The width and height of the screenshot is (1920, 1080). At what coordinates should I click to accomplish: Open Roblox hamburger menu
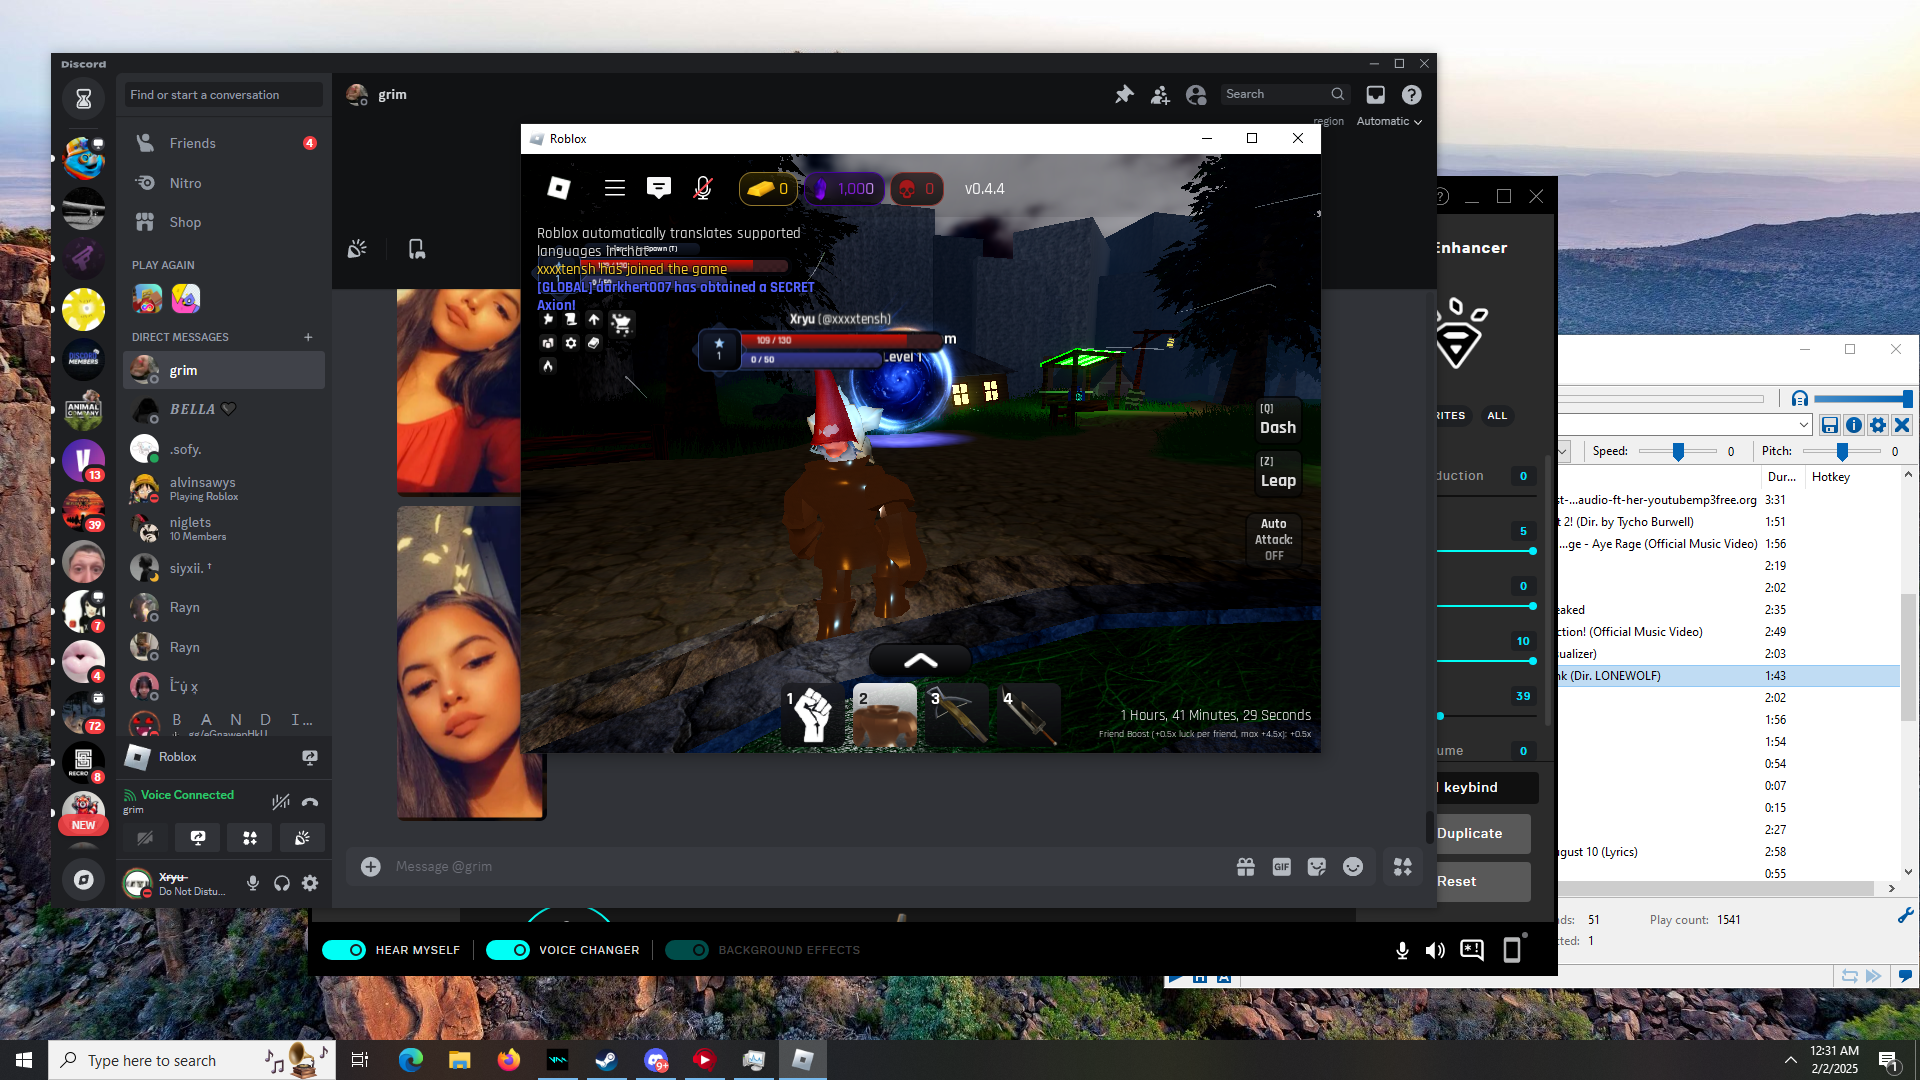[x=614, y=188]
